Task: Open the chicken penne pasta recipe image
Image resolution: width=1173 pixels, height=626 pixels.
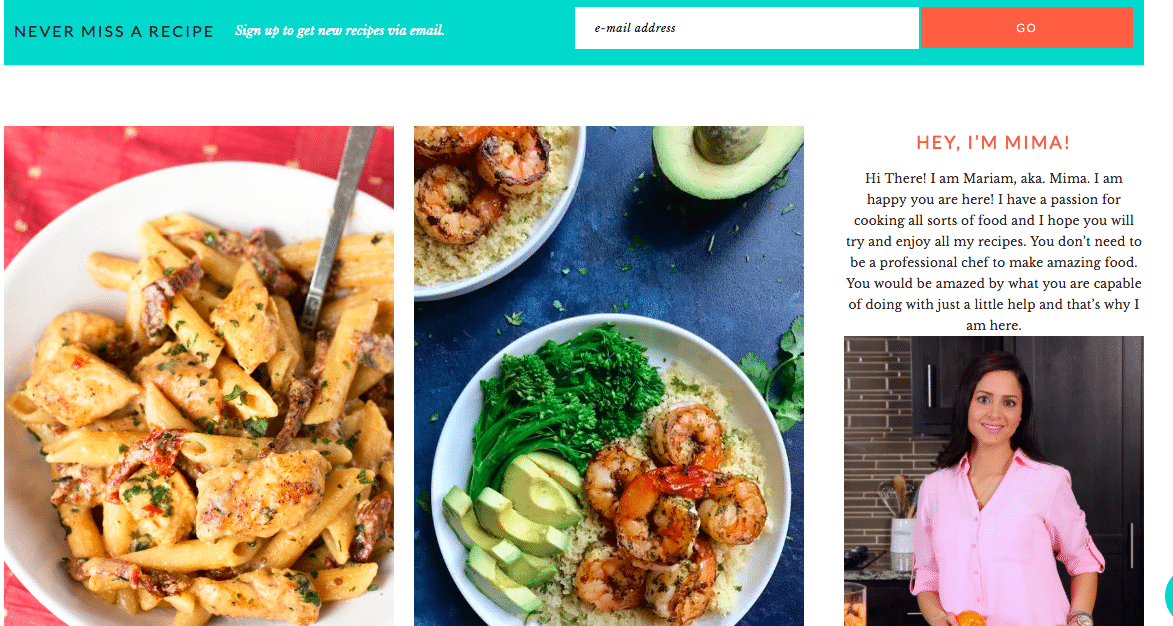Action: click(x=199, y=375)
